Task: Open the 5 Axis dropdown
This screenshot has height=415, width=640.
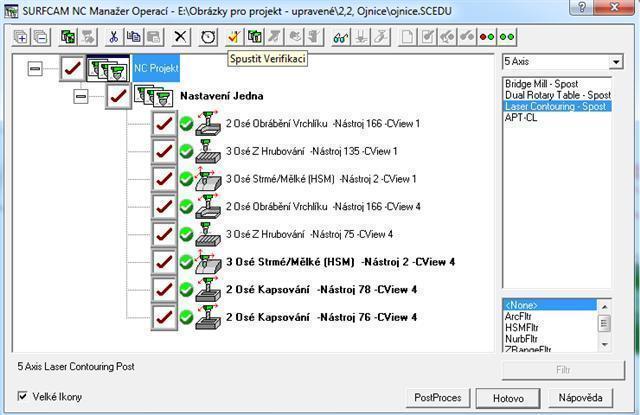Action: click(x=616, y=62)
